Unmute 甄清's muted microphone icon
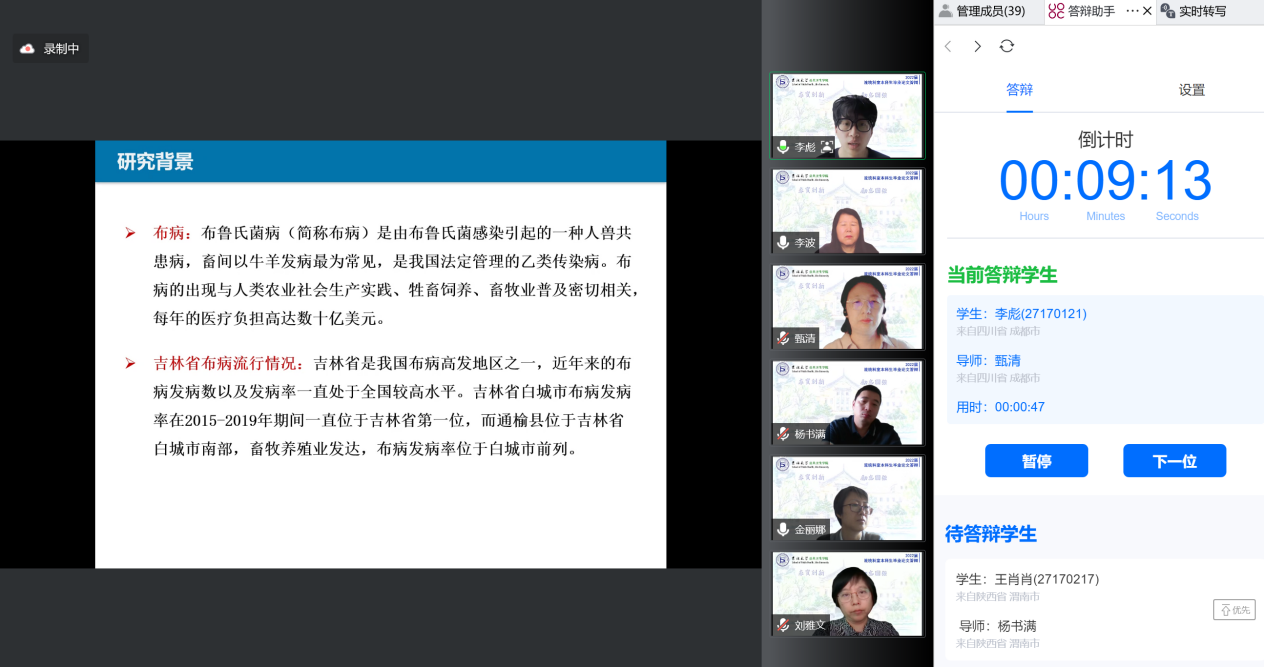The image size is (1264, 667). 784,338
